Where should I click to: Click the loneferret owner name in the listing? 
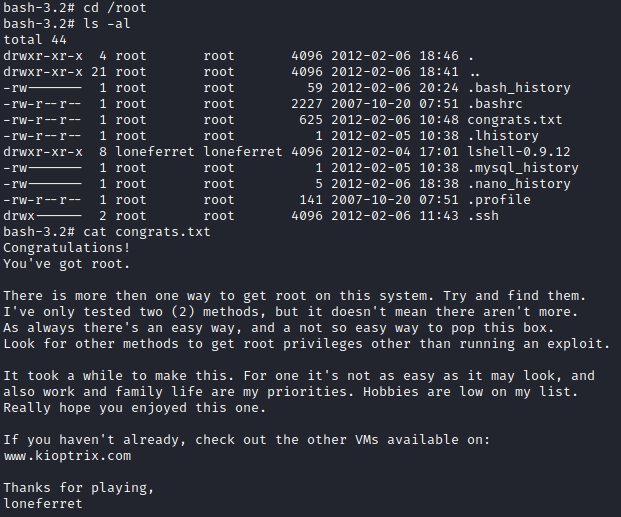(155, 152)
